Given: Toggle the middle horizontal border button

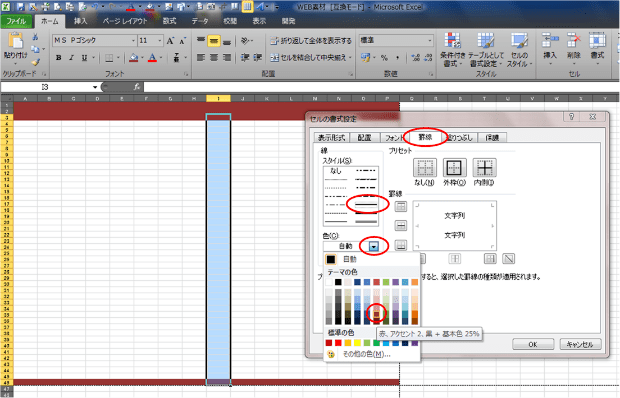Looking at the screenshot, I should (401, 225).
